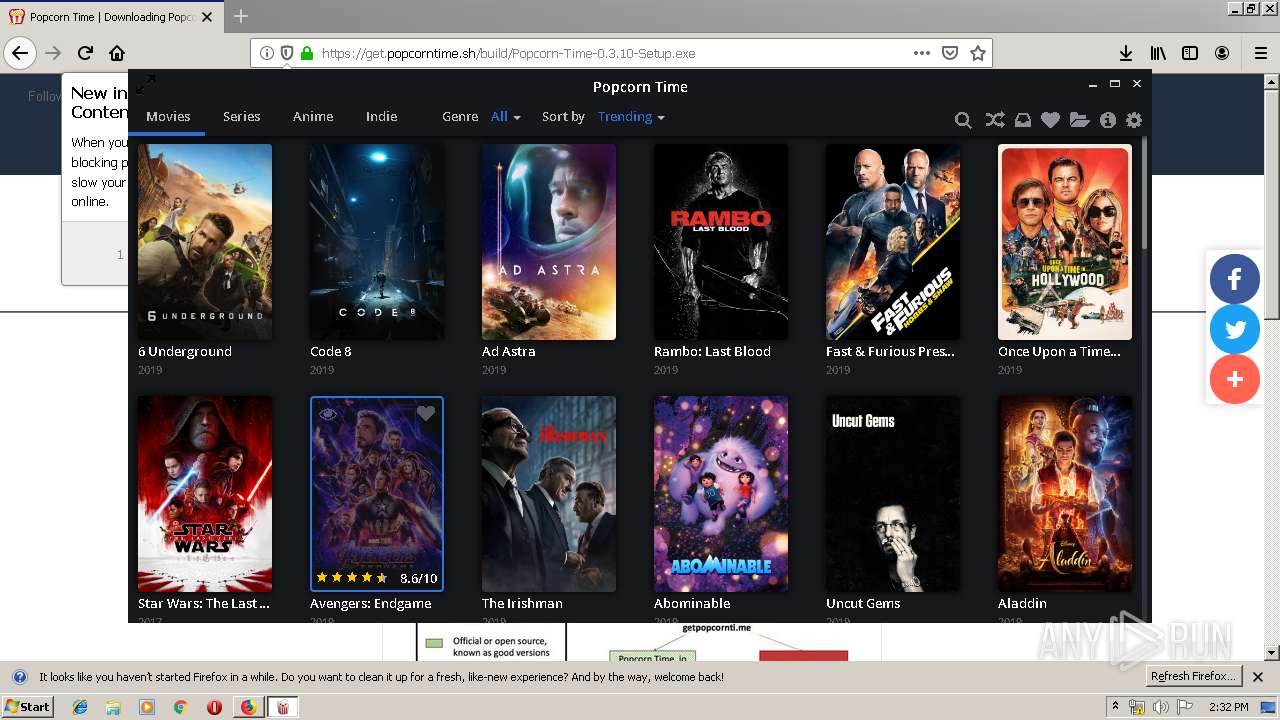Click the Avengers: Endgame title text
1280x720 pixels.
[x=371, y=603]
